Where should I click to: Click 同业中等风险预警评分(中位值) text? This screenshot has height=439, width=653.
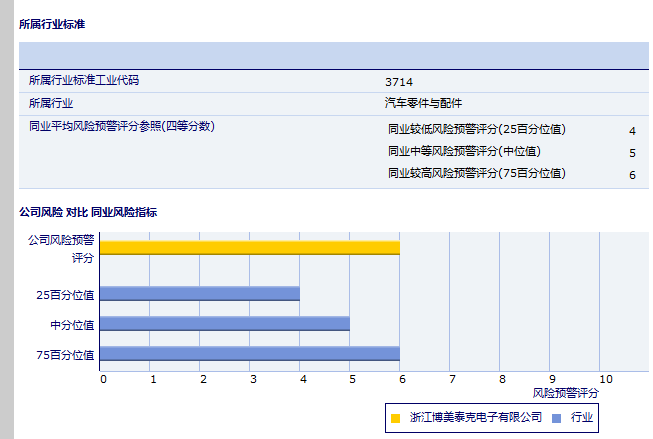[463, 151]
